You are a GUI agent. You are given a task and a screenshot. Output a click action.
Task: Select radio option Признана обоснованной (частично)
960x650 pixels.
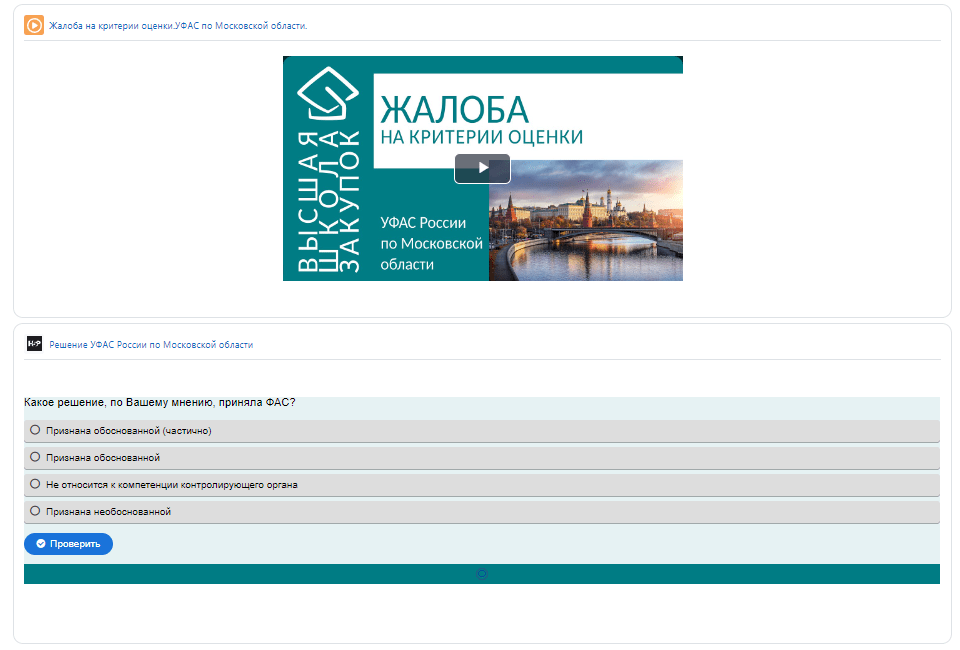tap(36, 430)
